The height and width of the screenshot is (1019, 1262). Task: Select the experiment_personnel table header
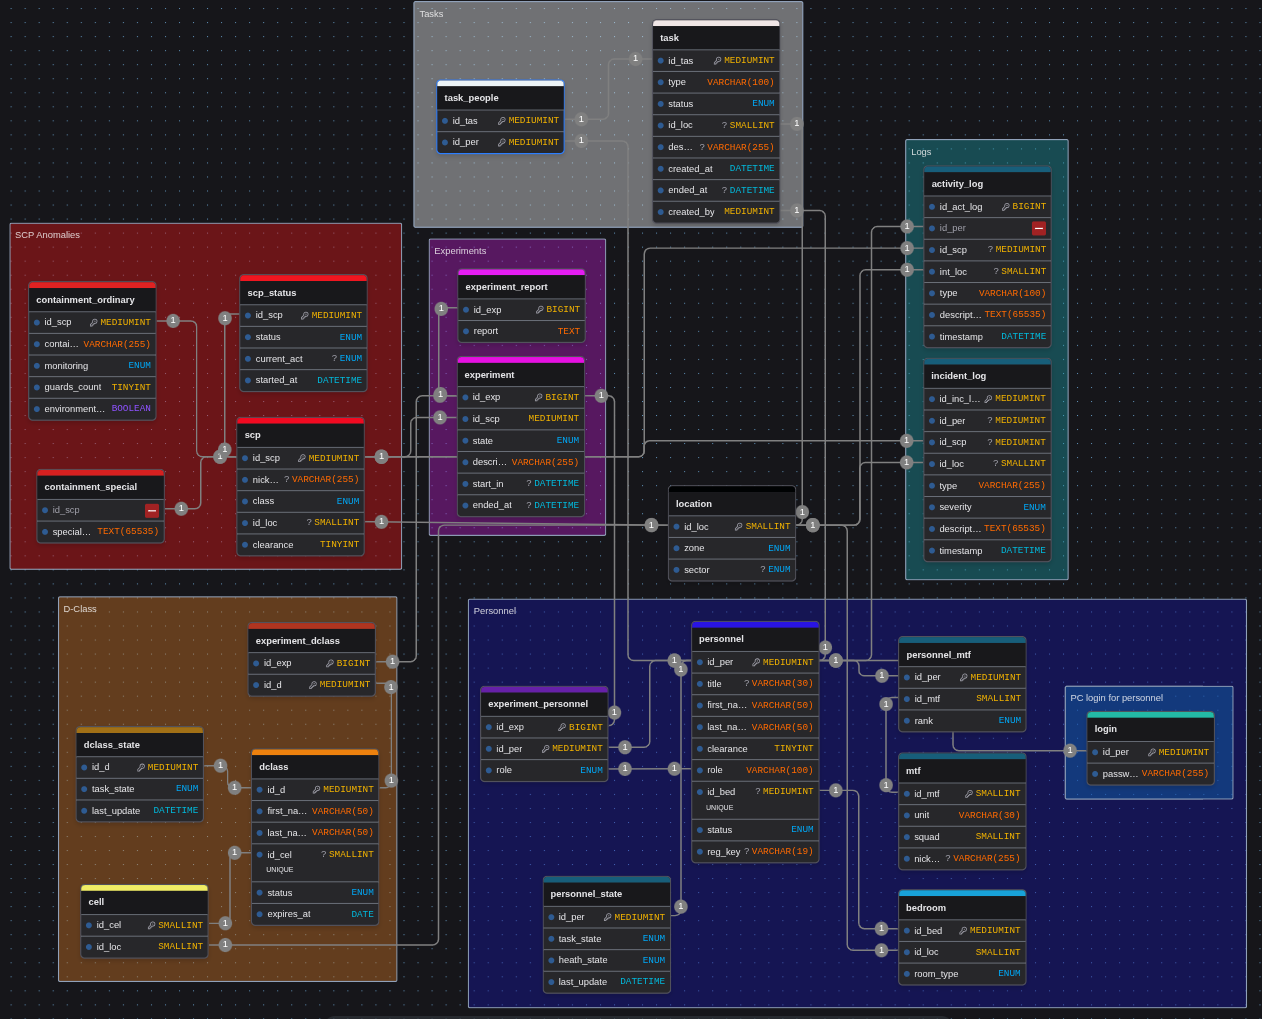pos(544,704)
